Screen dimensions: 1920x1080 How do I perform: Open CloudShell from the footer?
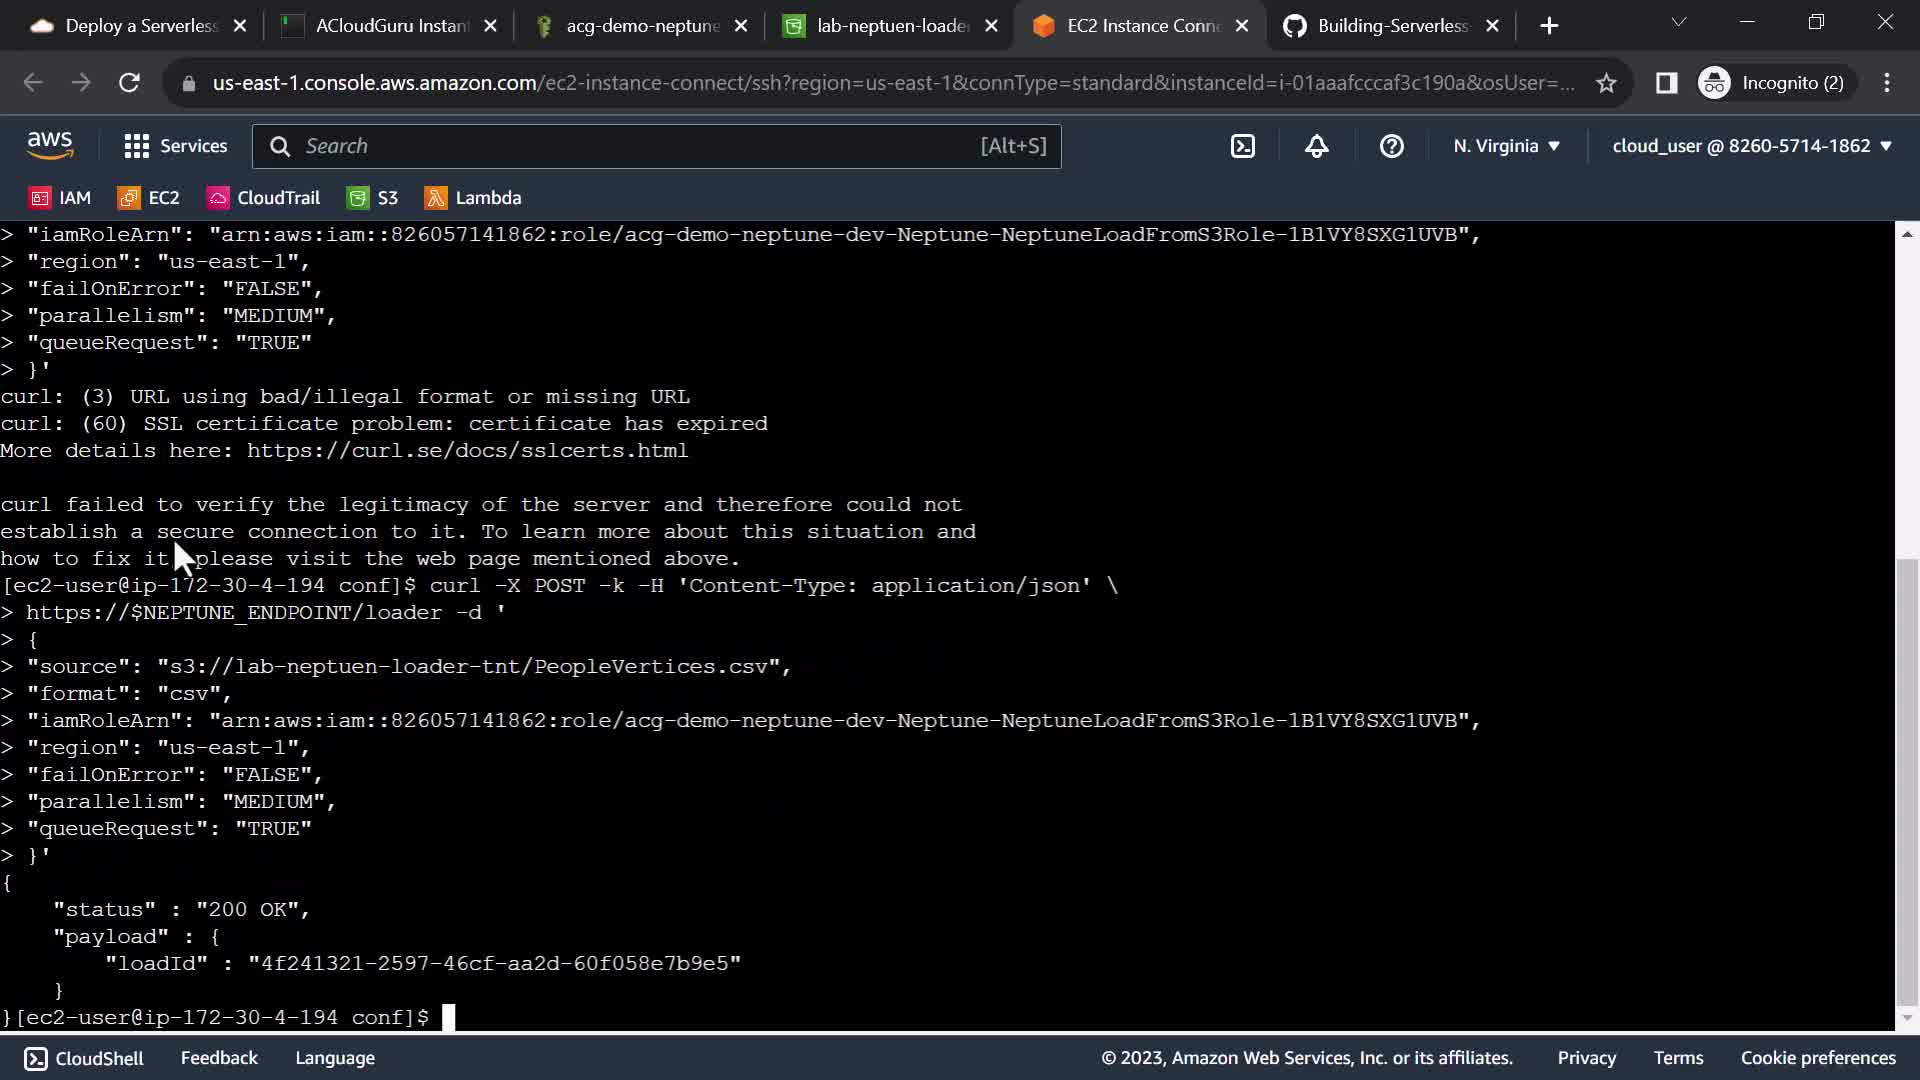point(84,1058)
